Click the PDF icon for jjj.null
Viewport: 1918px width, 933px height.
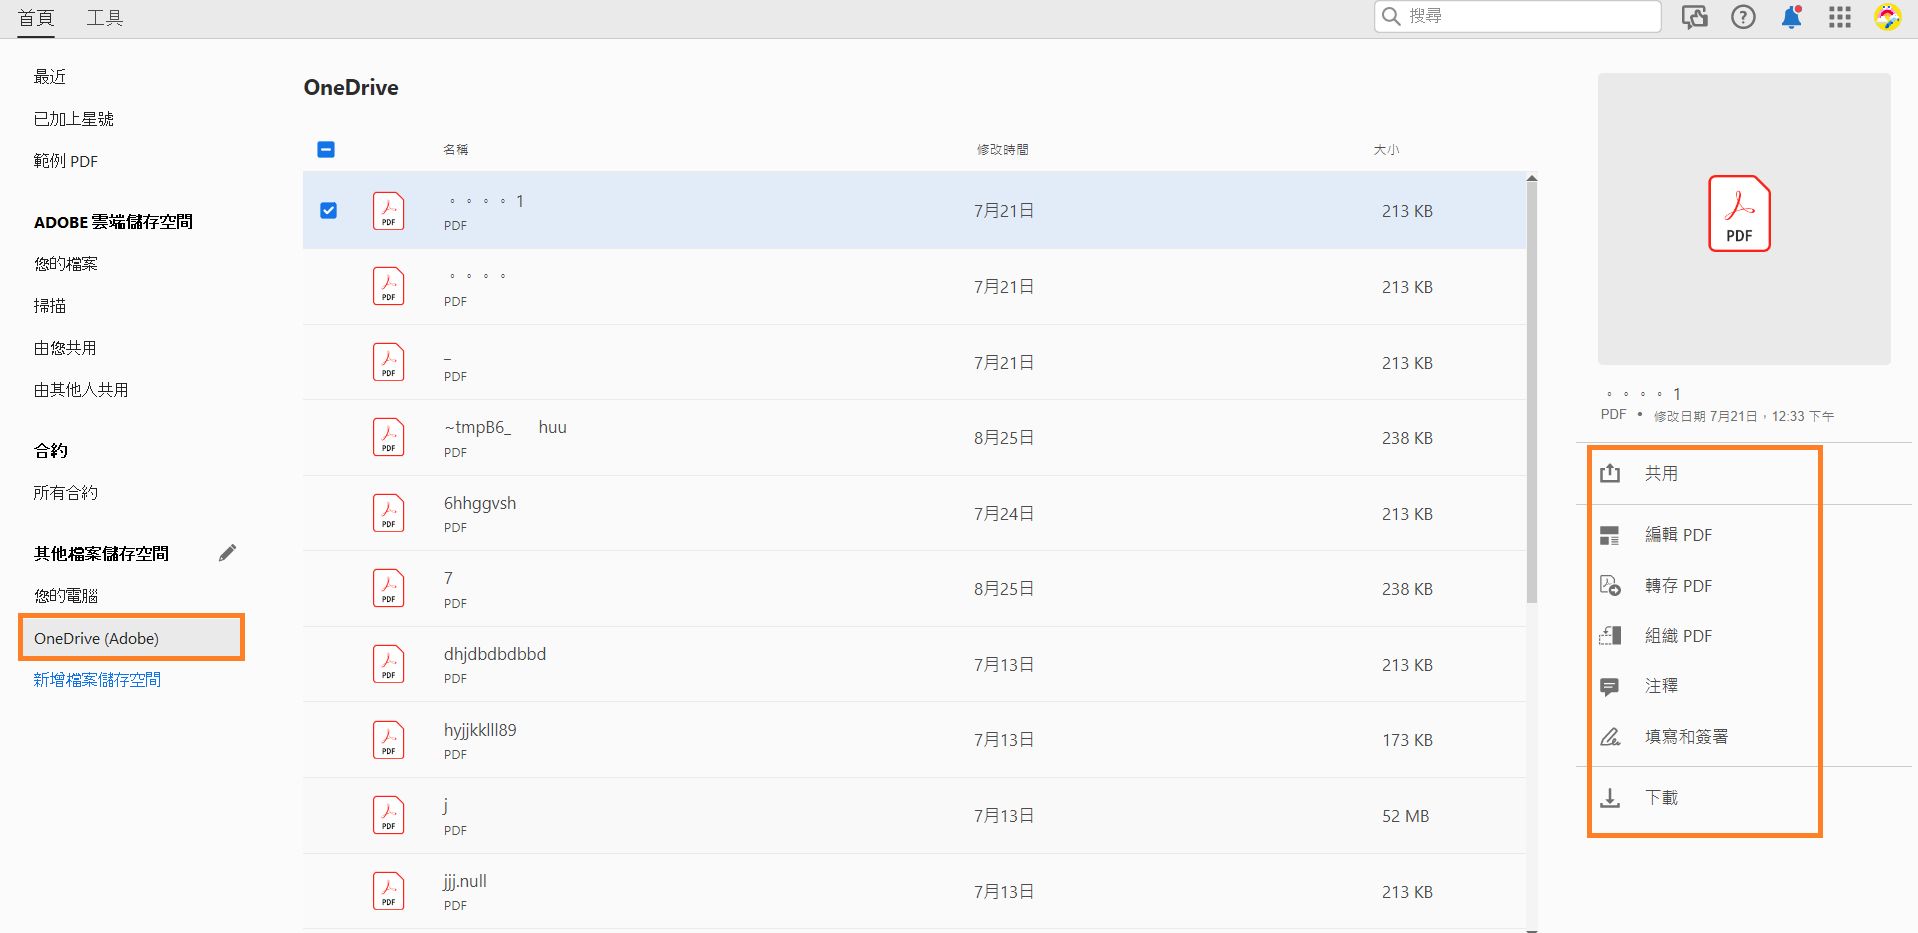388,891
